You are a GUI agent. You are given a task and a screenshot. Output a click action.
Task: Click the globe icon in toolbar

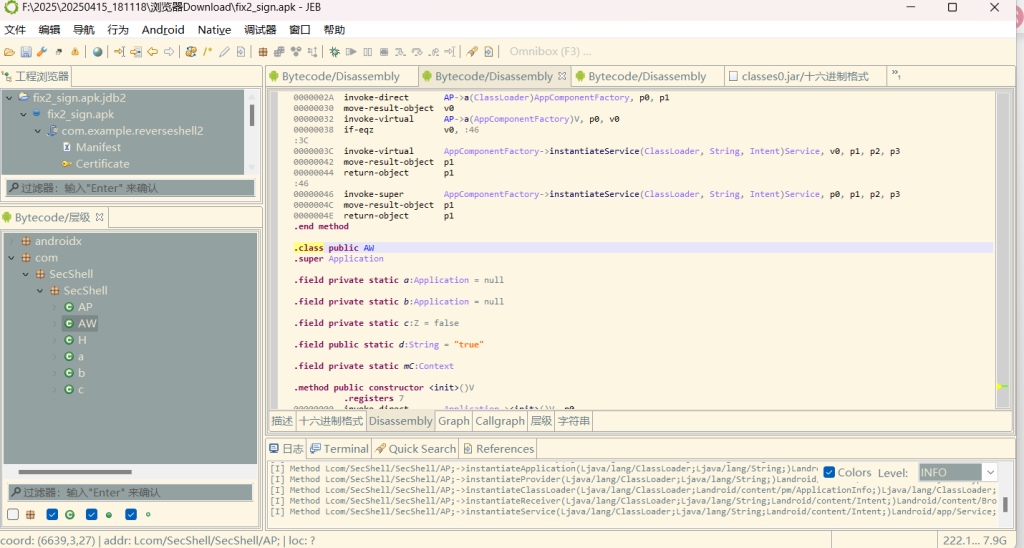click(x=98, y=52)
